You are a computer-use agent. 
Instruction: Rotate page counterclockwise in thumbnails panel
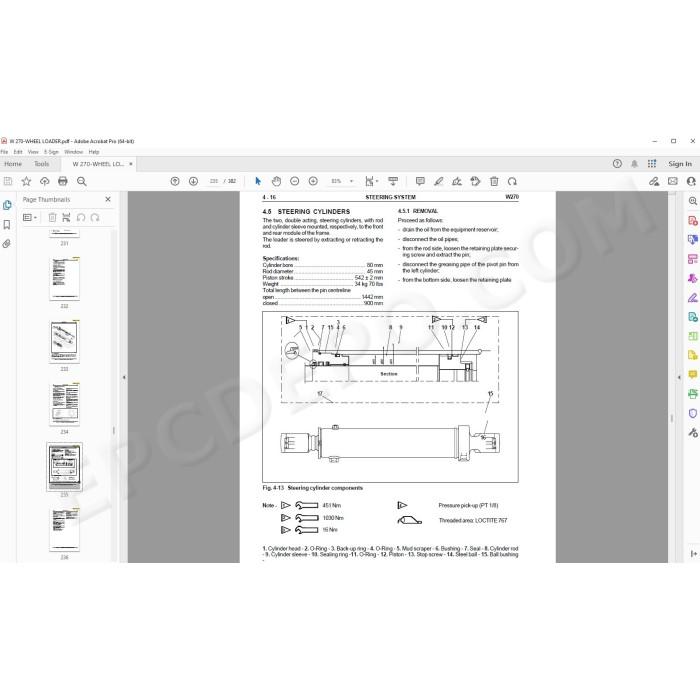pyautogui.click(x=81, y=217)
